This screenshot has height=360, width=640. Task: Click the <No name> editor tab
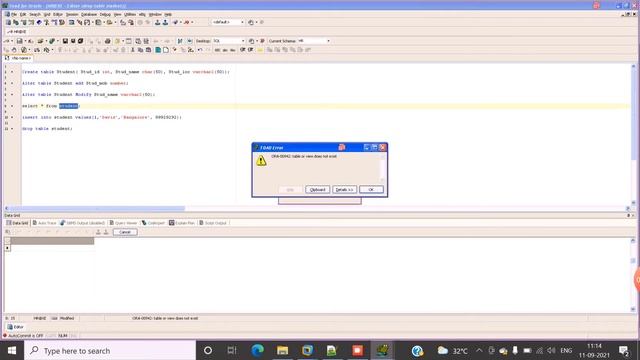18,58
